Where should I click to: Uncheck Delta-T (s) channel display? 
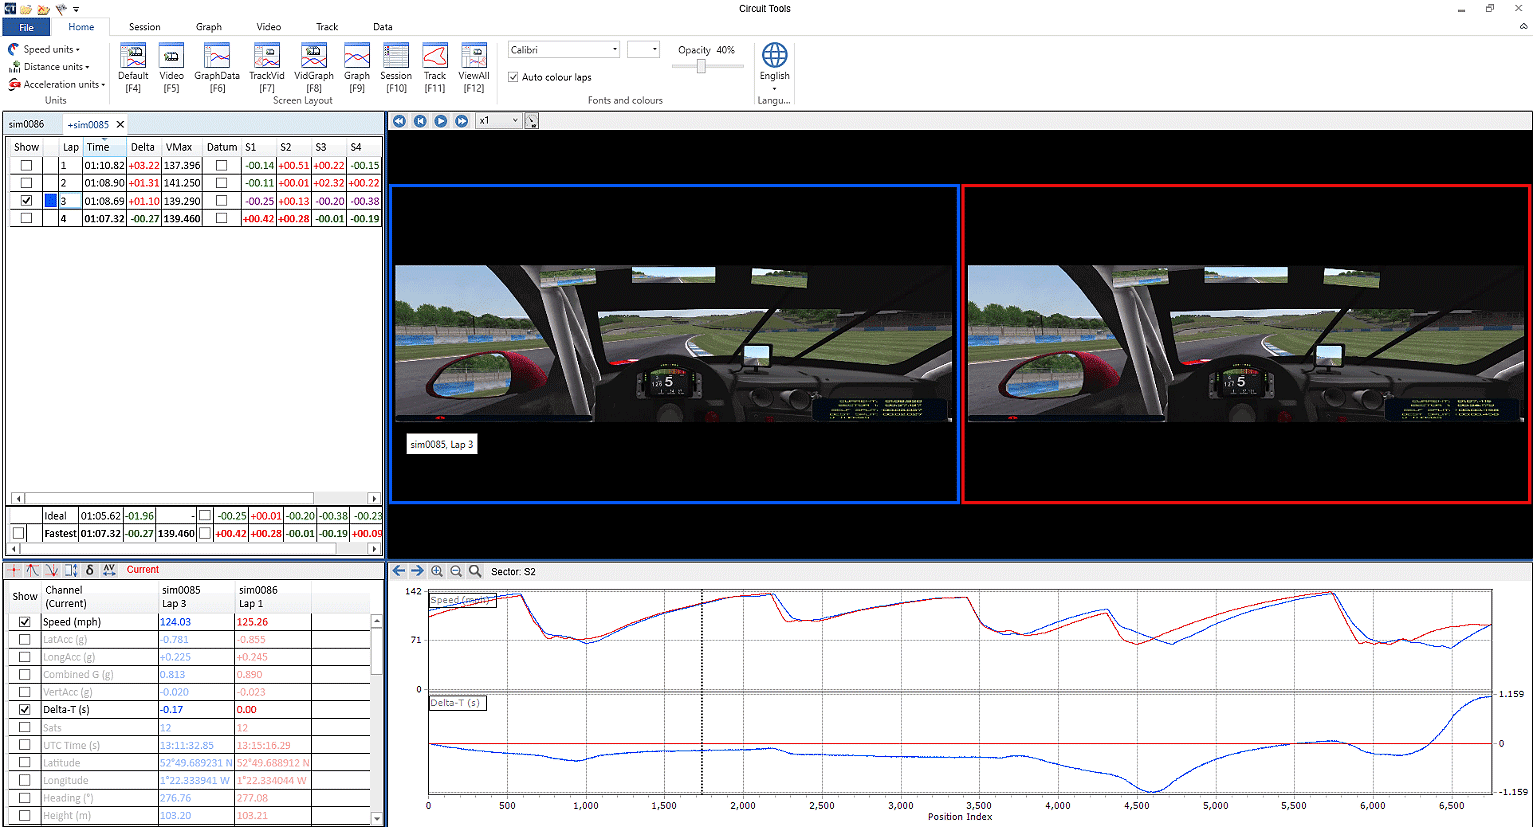(x=25, y=710)
